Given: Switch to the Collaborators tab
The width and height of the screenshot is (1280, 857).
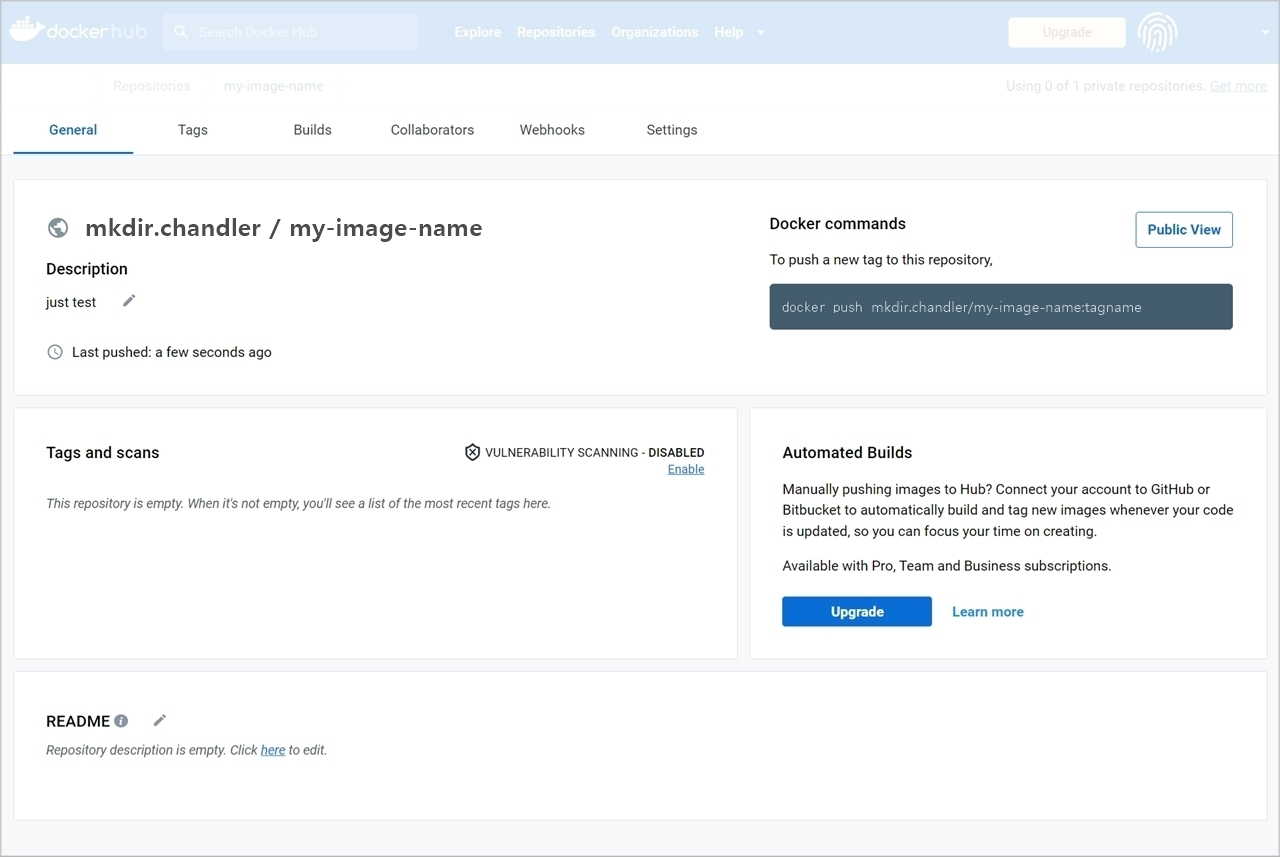Looking at the screenshot, I should click(x=433, y=130).
